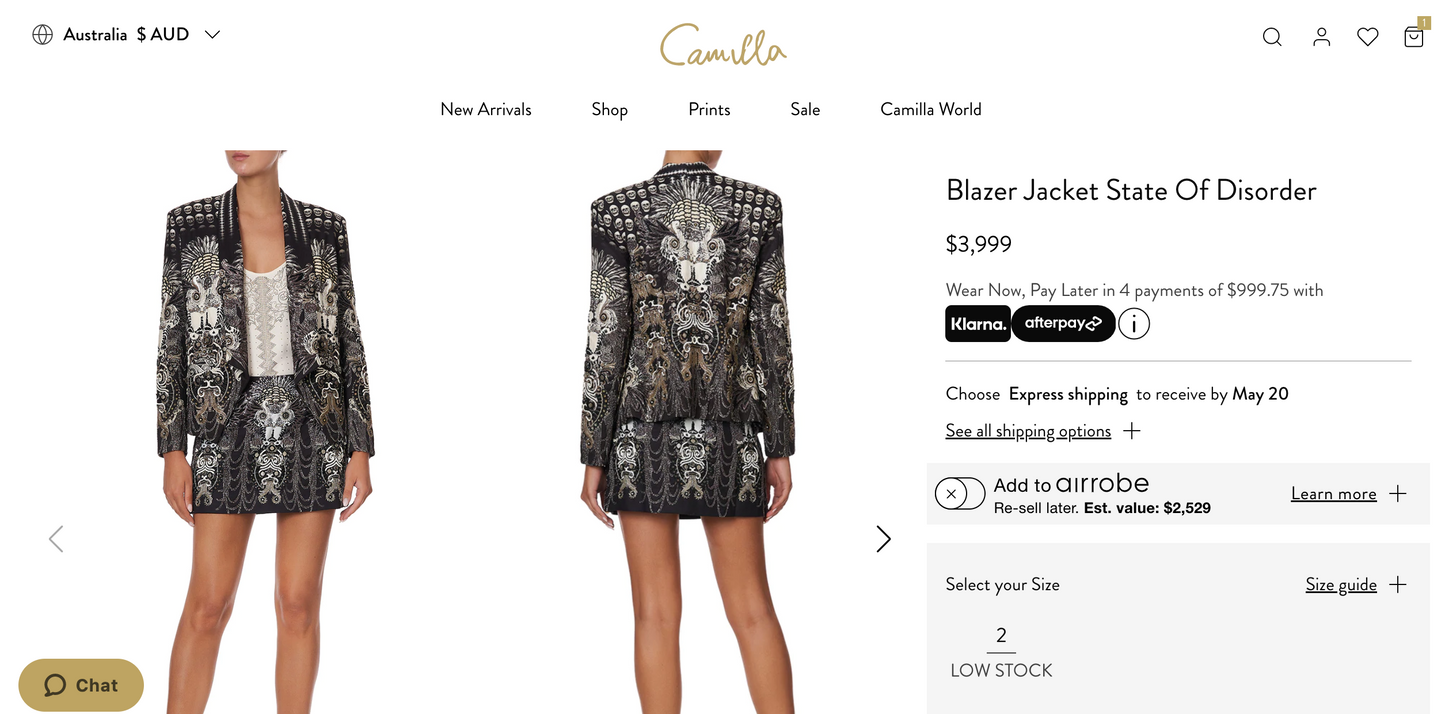This screenshot has height=714, width=1445.
Task: Click the payment info circle icon
Action: pos(1134,324)
